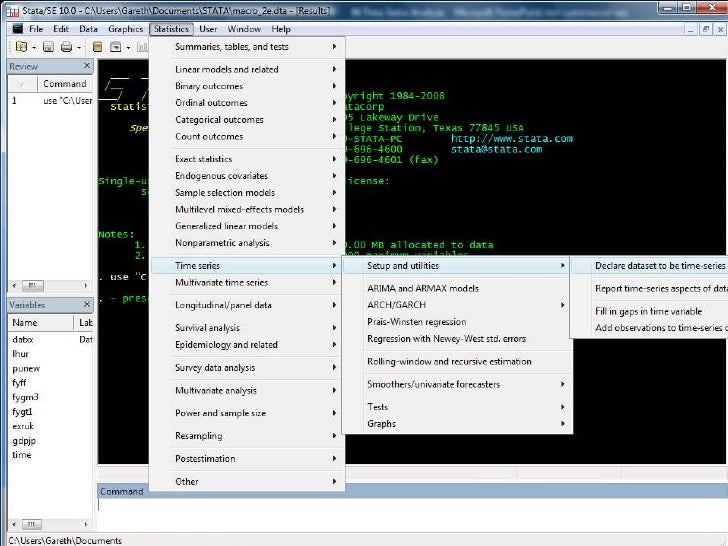This screenshot has height=546, width=728.
Task: Select Prais-Winsten regression option
Action: tap(416, 322)
